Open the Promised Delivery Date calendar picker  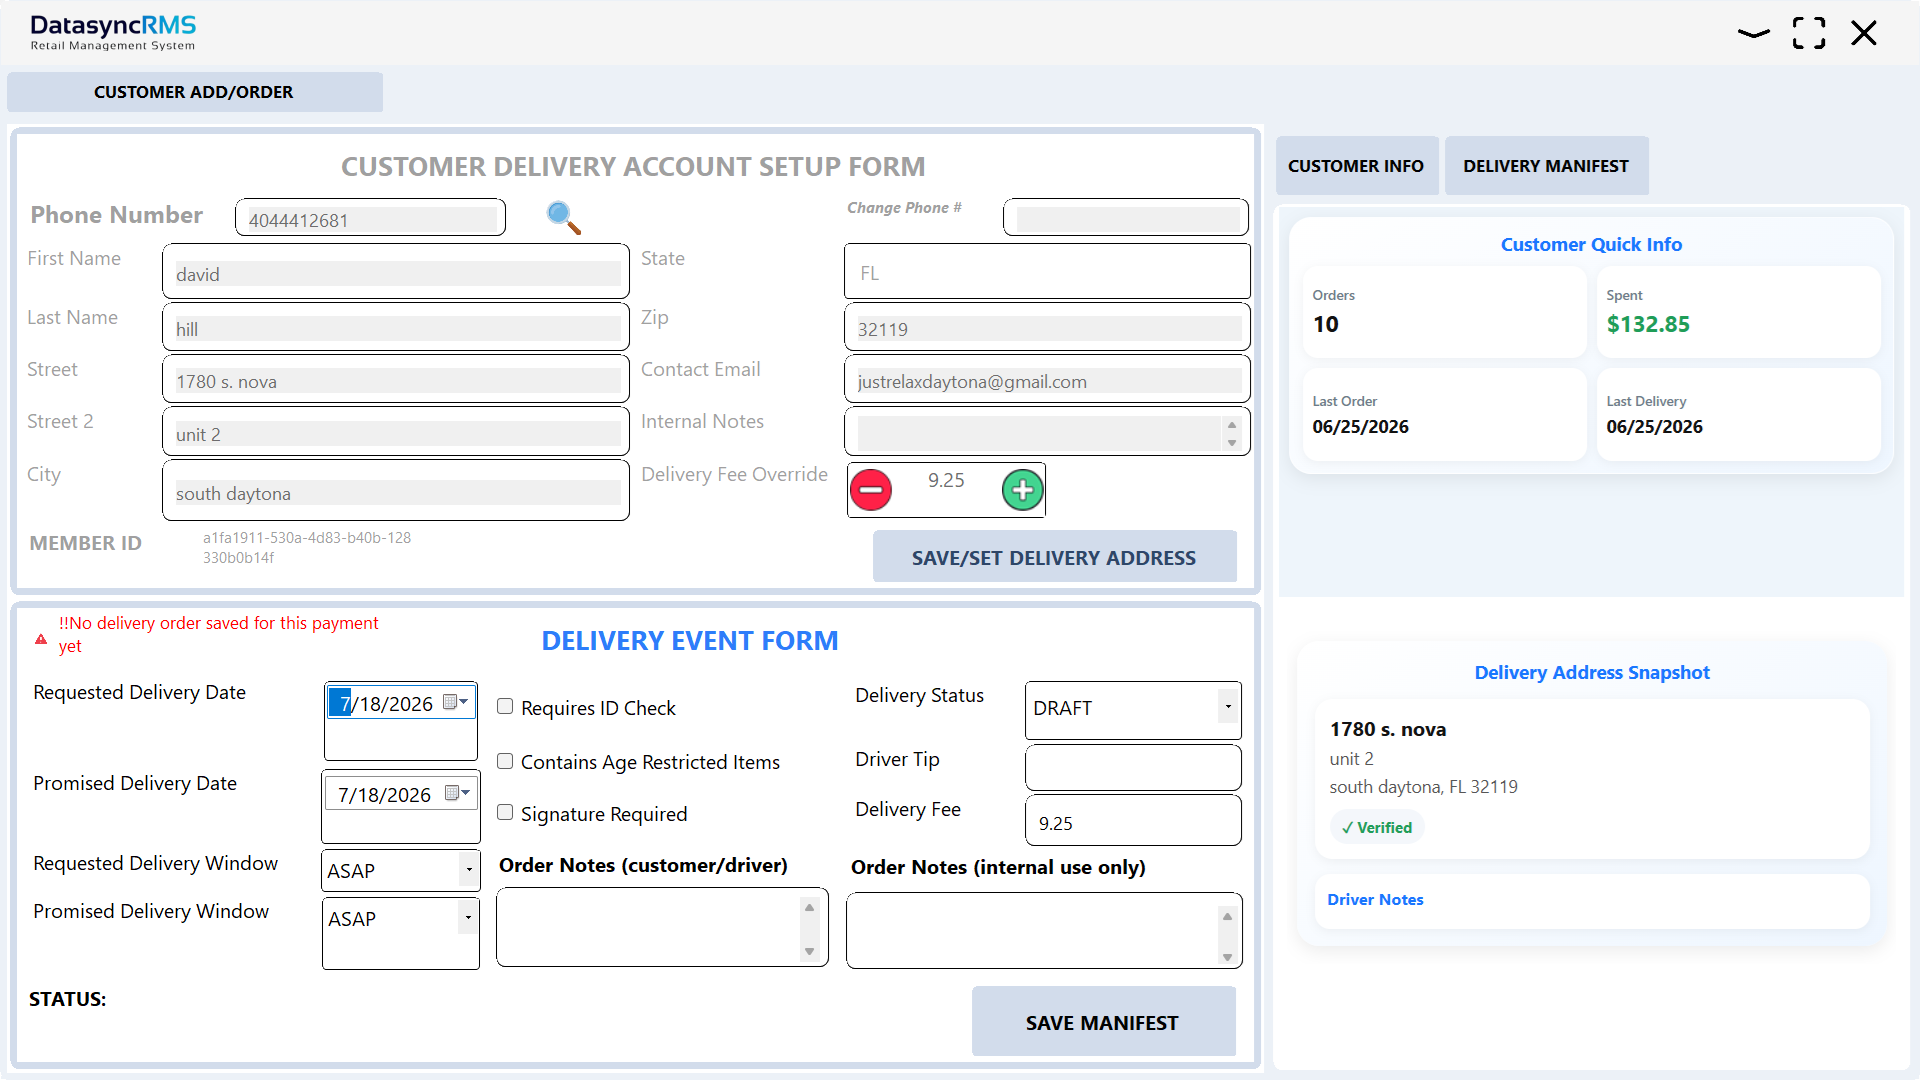(x=458, y=793)
